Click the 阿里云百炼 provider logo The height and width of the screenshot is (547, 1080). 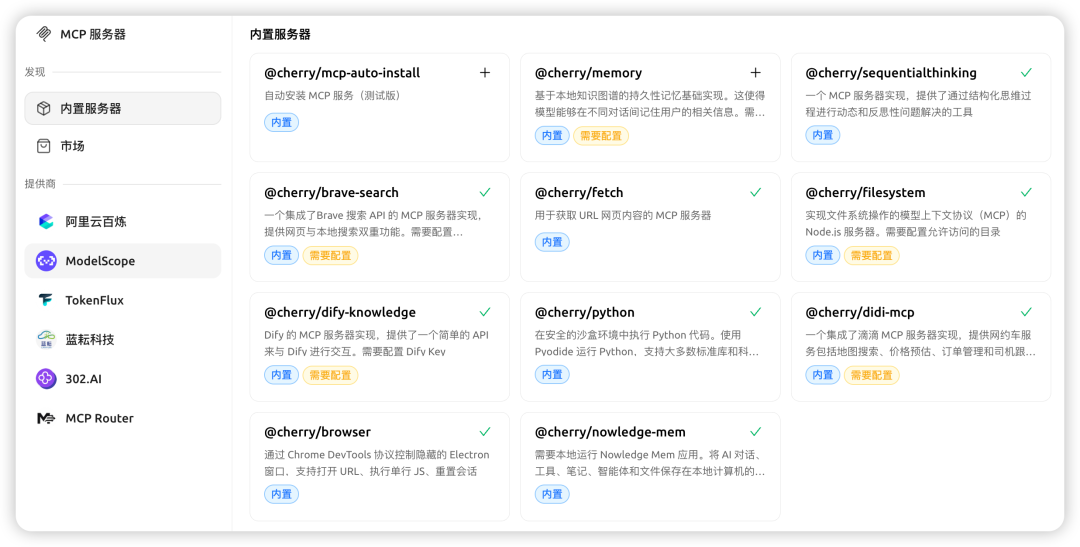click(46, 221)
